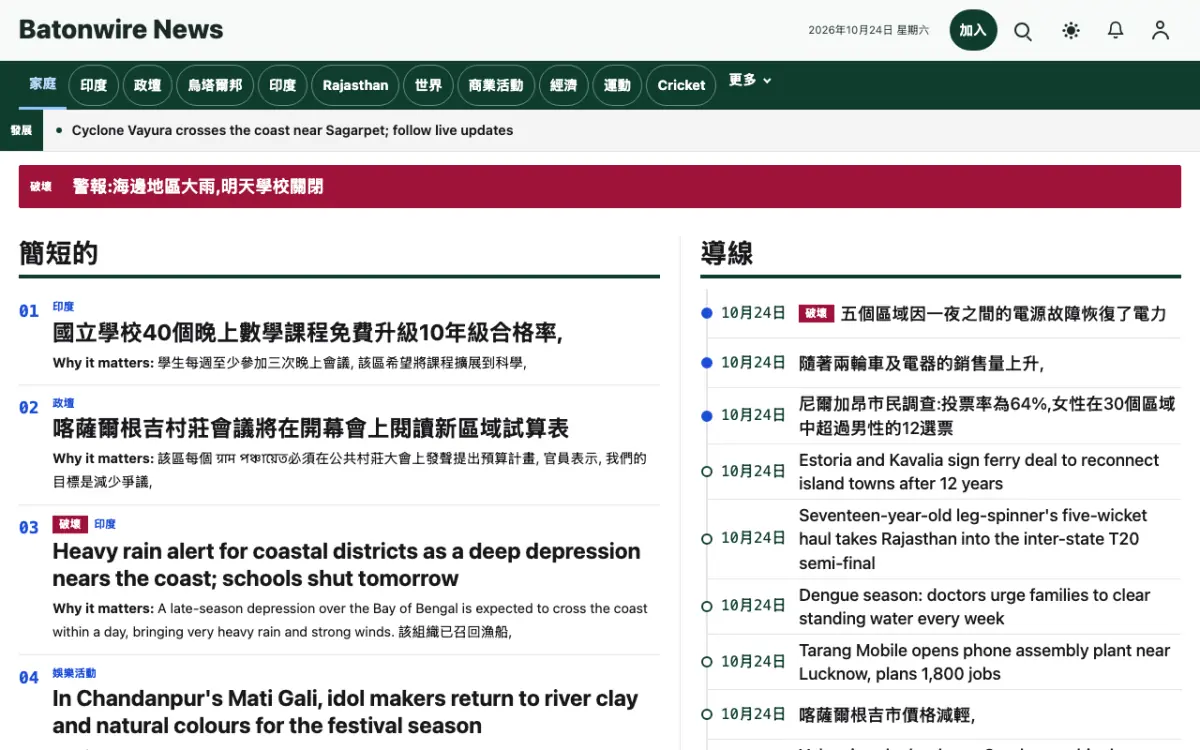Open timeline item 喀薩爾根吉市價格減輕
Viewport: 1200px width, 750px height.
887,715
